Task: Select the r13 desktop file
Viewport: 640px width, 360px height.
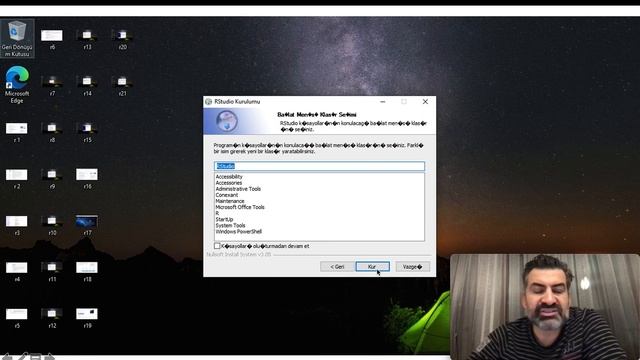Action: click(x=87, y=39)
